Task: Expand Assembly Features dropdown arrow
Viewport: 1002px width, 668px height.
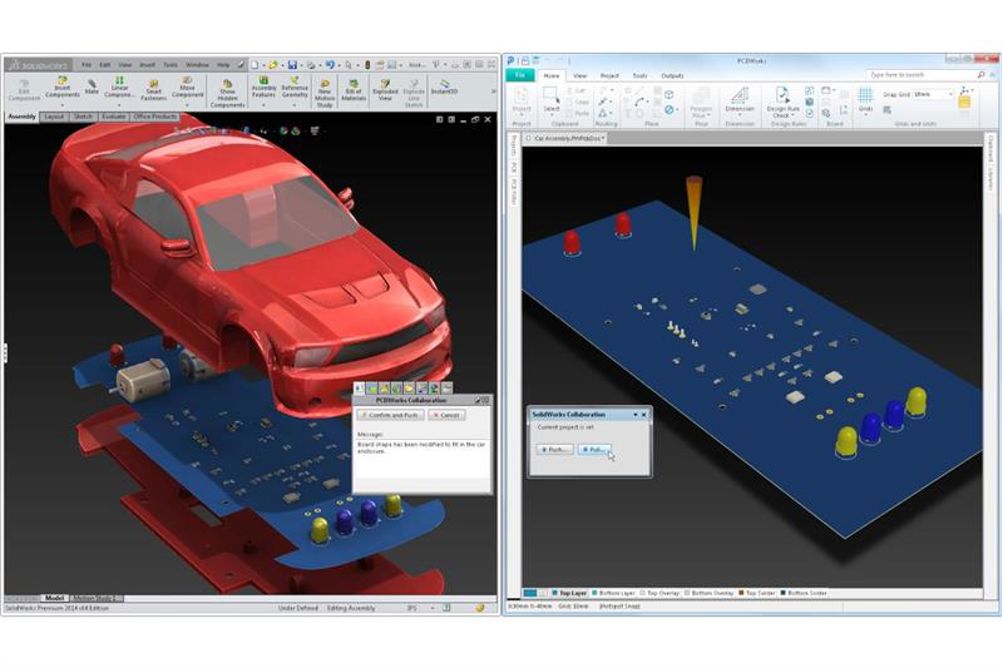Action: [263, 104]
